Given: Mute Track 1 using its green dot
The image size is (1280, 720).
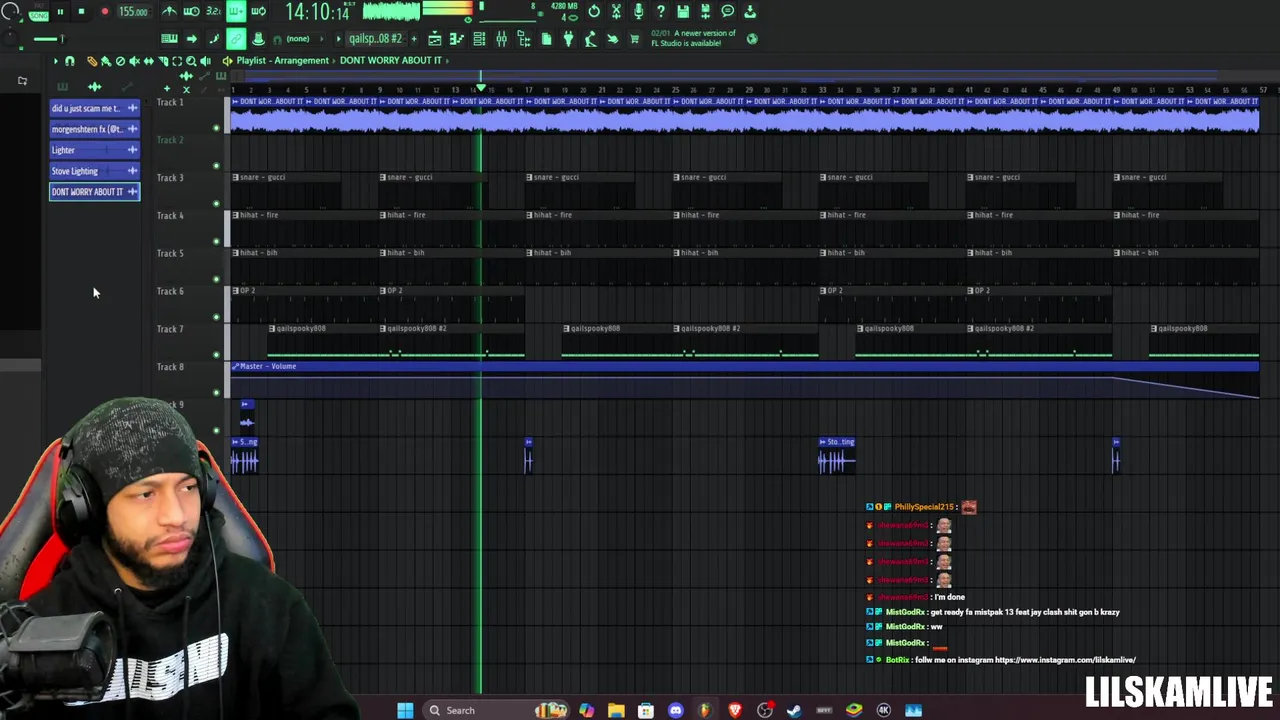Looking at the screenshot, I should [x=216, y=128].
